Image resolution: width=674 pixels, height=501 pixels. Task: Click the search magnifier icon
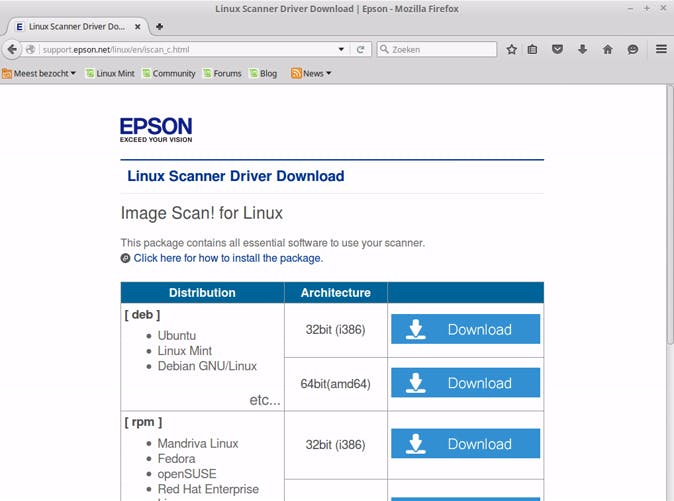(384, 49)
